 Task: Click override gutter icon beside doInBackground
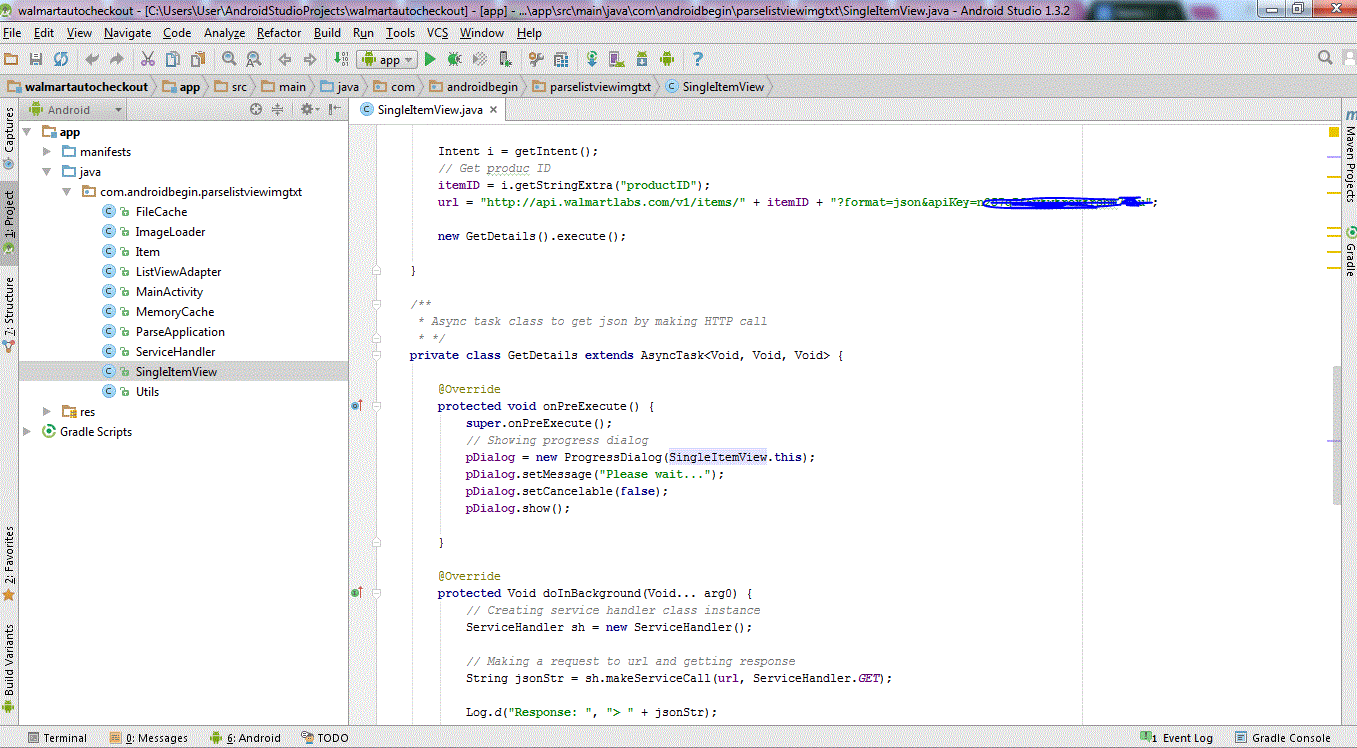tap(356, 593)
